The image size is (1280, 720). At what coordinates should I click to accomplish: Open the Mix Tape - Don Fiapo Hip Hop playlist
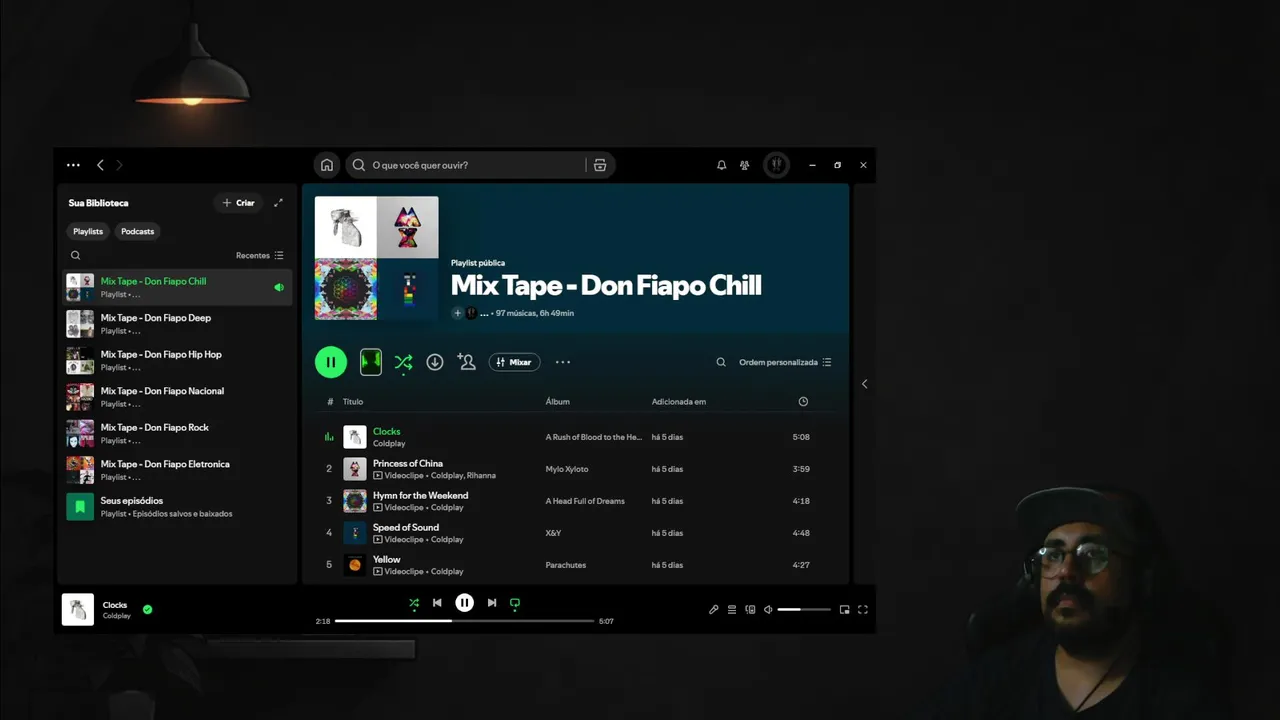[177, 360]
